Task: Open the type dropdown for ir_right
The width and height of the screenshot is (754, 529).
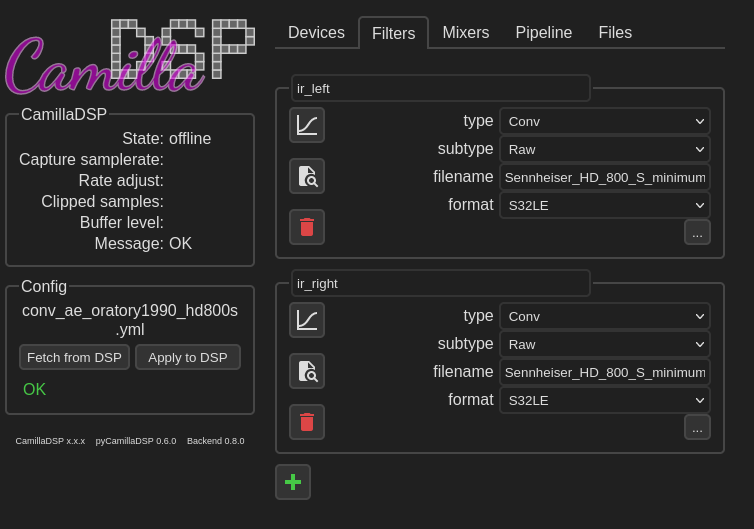Action: [604, 316]
